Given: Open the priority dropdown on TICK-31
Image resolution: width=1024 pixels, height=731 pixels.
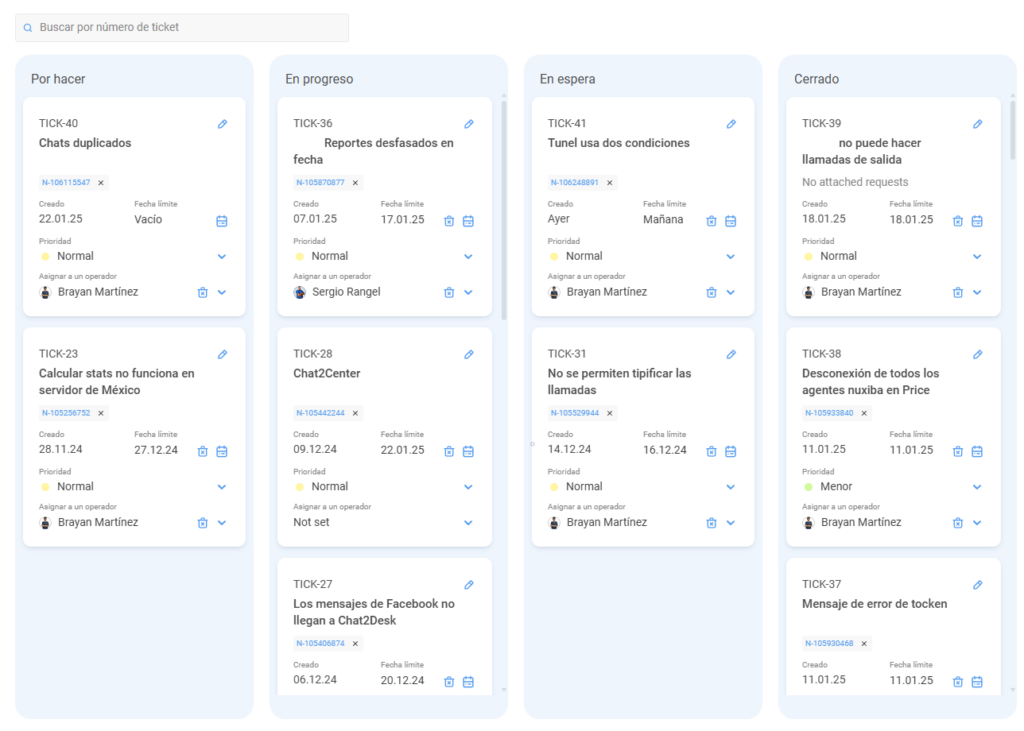Looking at the screenshot, I should tap(731, 487).
